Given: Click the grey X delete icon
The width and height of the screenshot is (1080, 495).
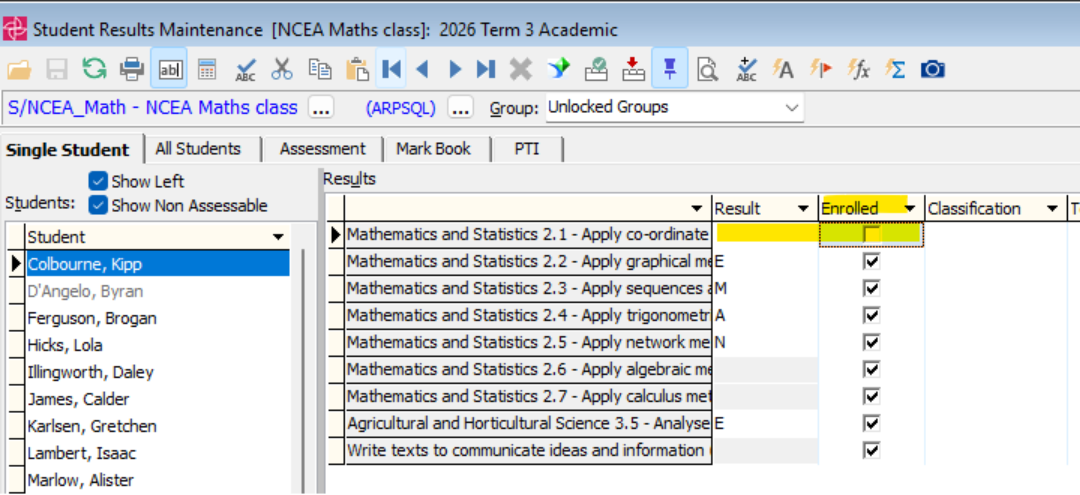Looking at the screenshot, I should [x=521, y=69].
